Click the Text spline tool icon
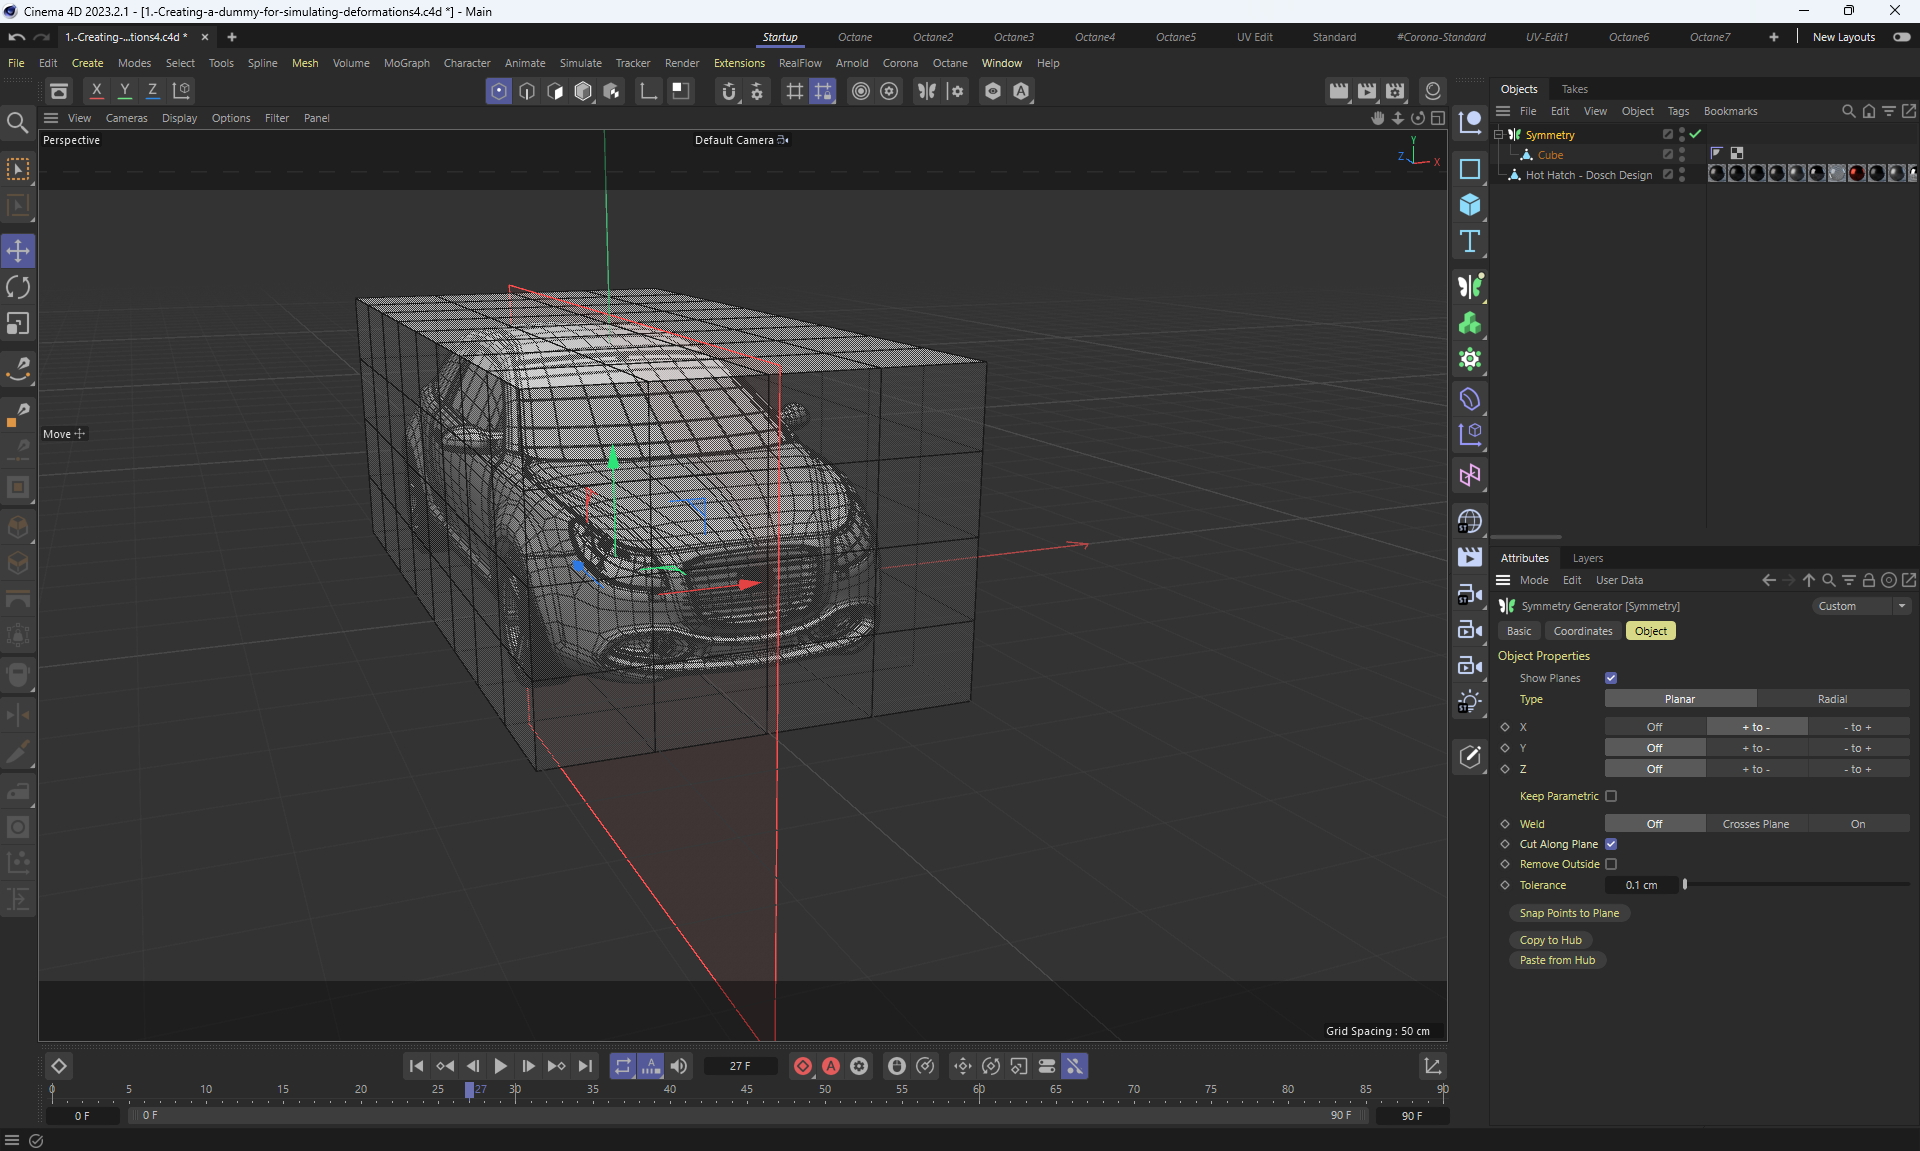Image resolution: width=1920 pixels, height=1151 pixels. pos(1469,241)
